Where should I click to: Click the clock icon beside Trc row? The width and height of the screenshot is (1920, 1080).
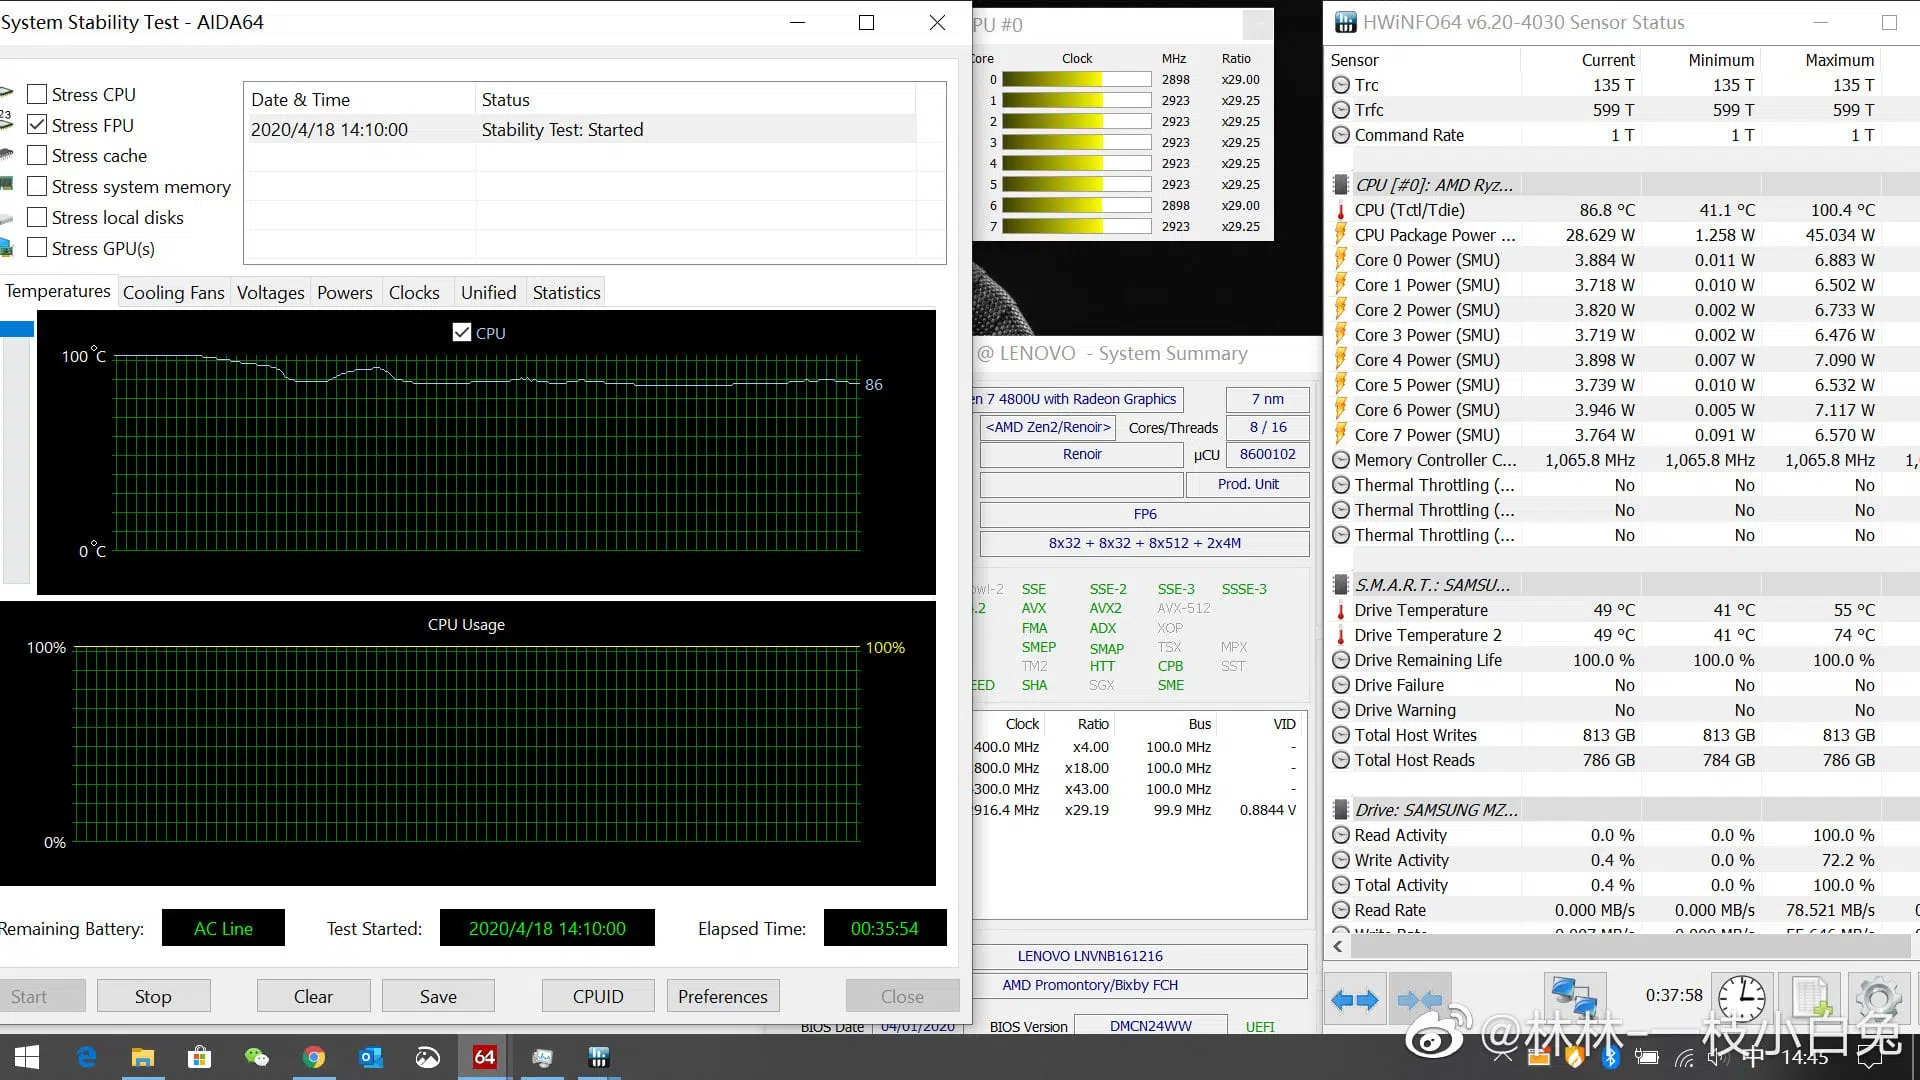[1341, 85]
